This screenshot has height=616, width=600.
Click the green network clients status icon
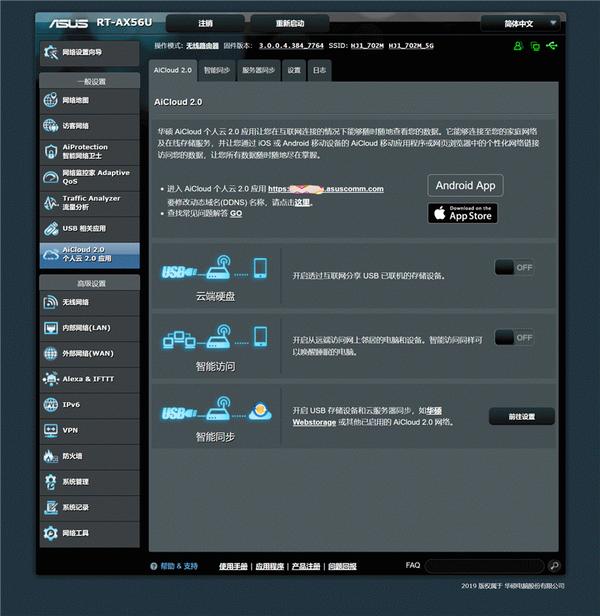[x=535, y=46]
